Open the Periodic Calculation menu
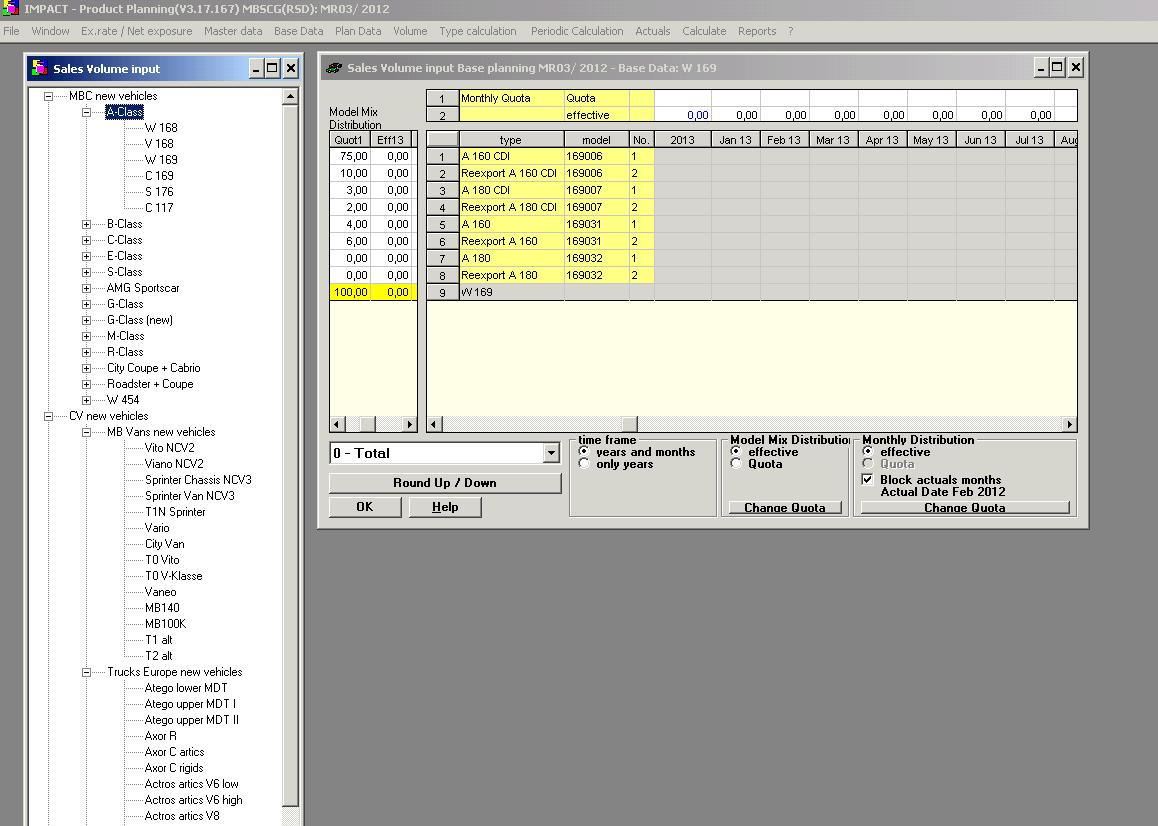The image size is (1158, 826). pos(577,31)
